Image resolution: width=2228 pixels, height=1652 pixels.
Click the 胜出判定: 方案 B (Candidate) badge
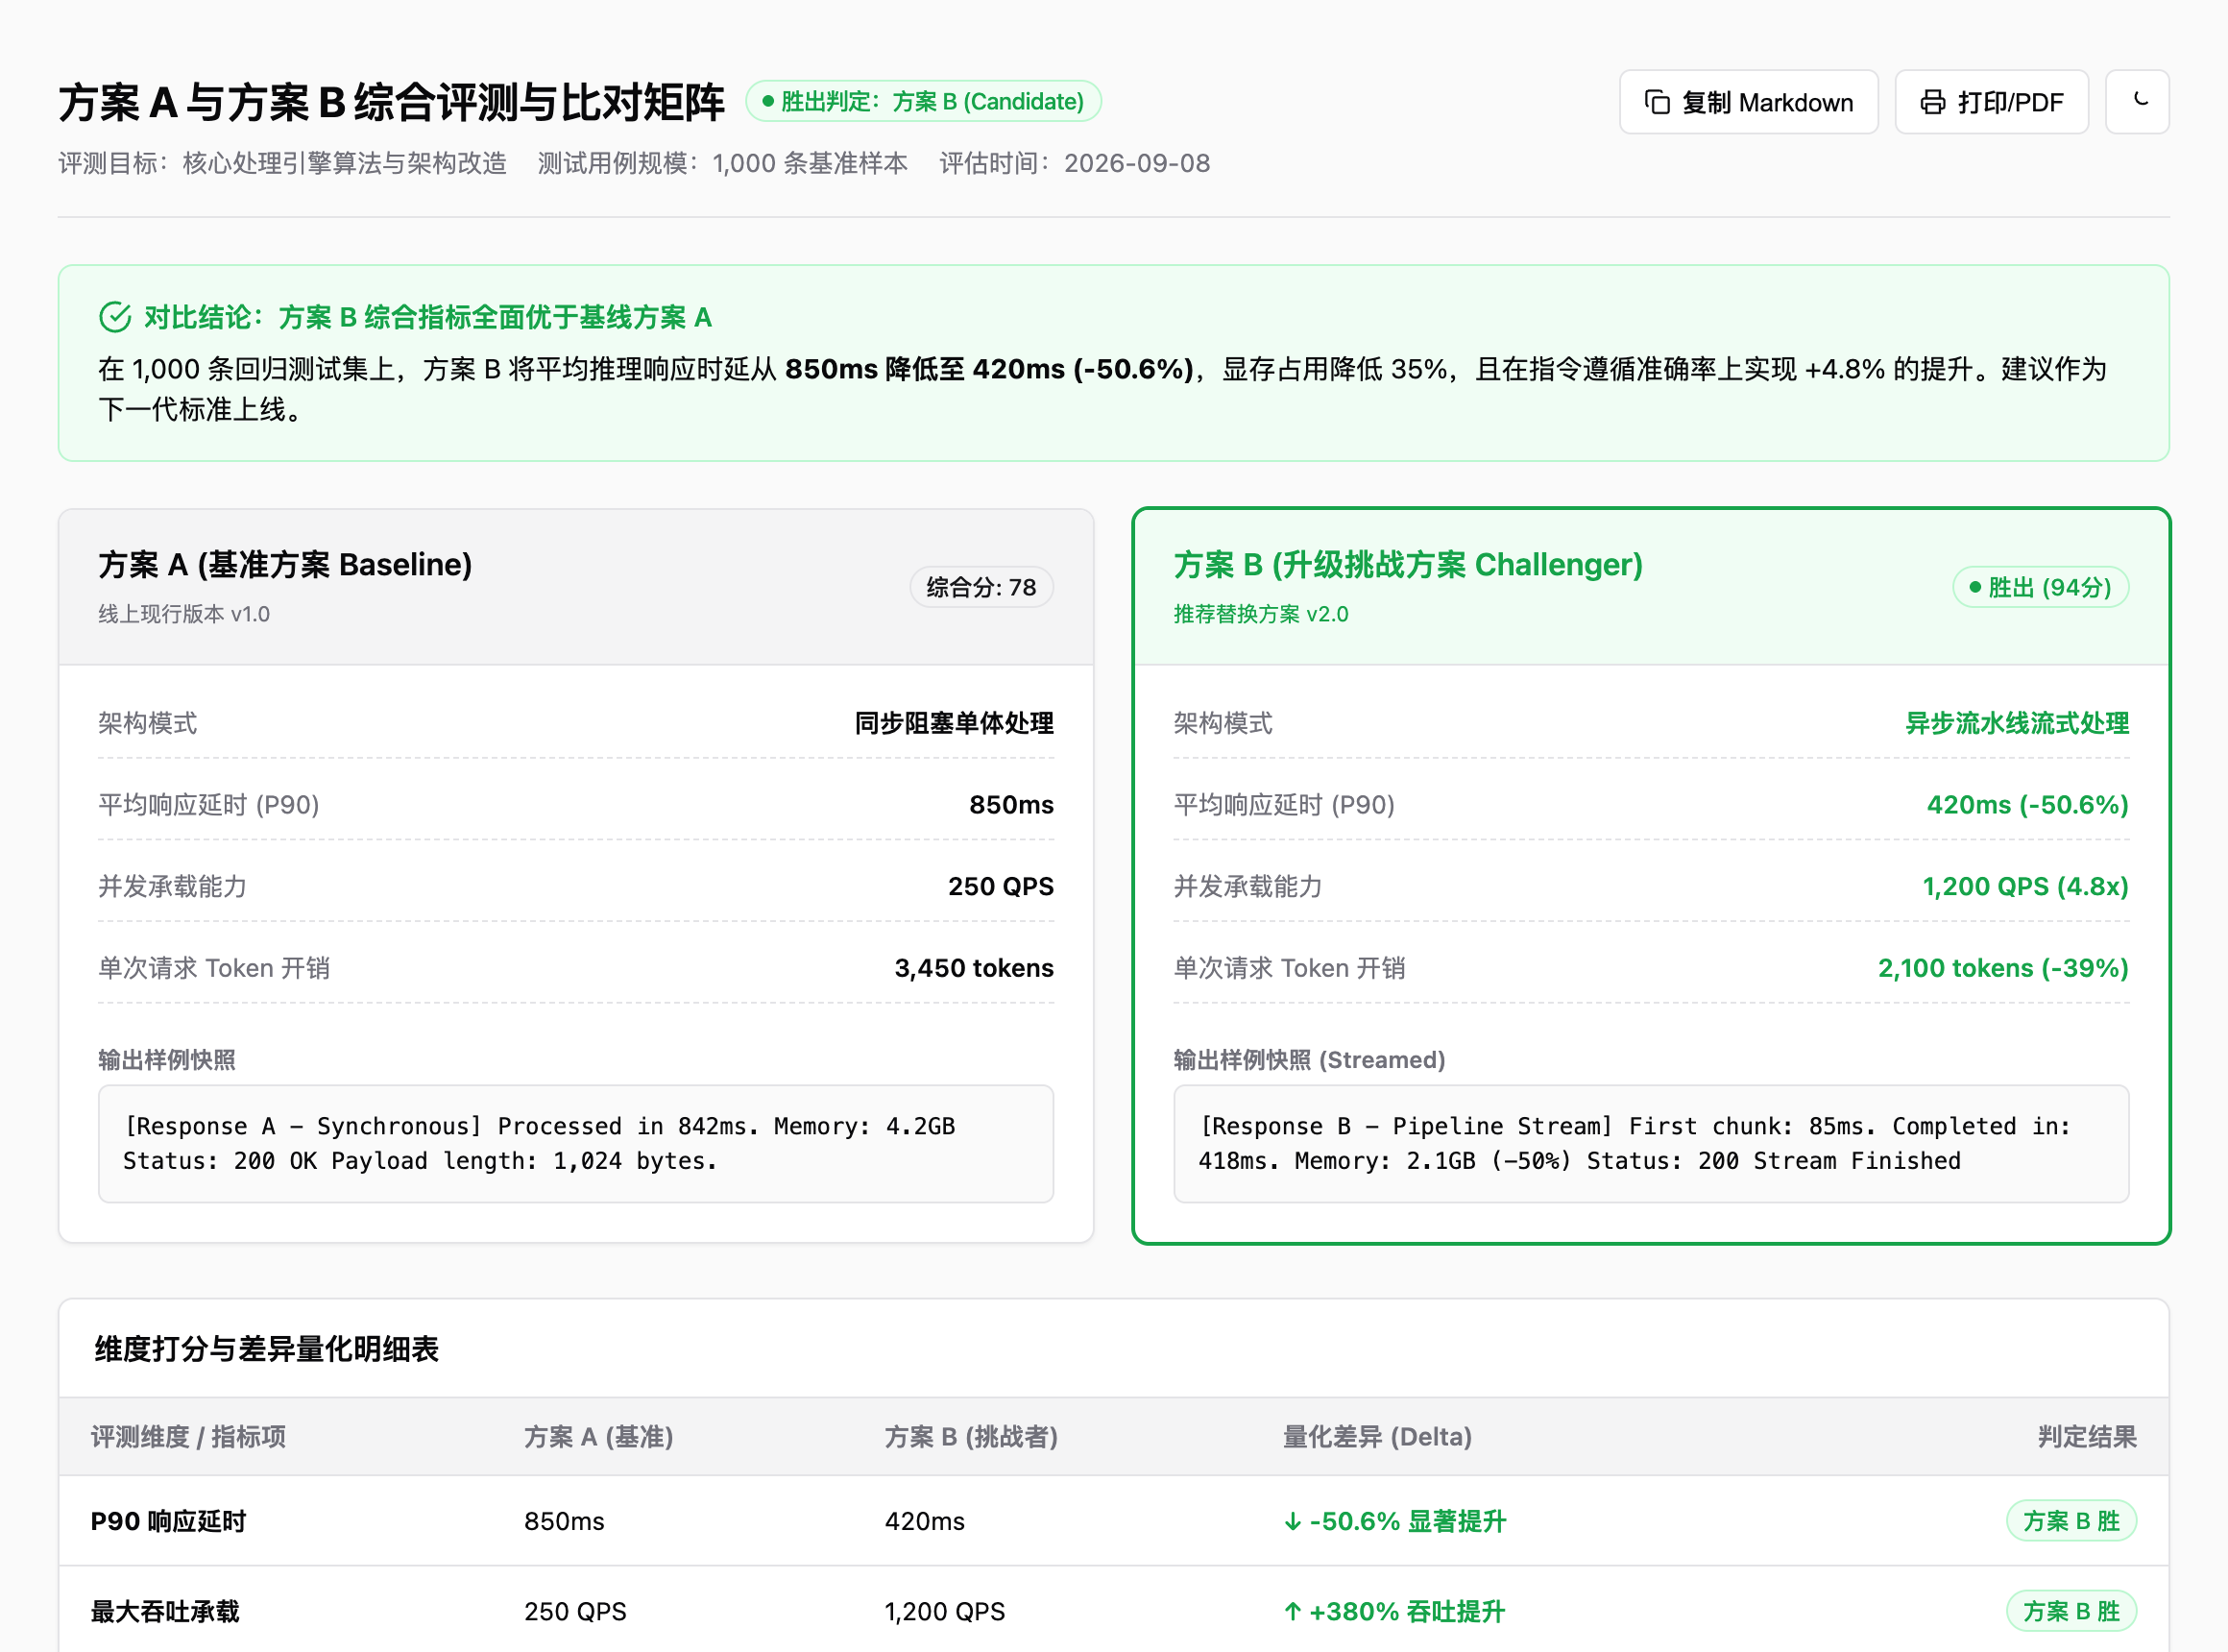923,101
